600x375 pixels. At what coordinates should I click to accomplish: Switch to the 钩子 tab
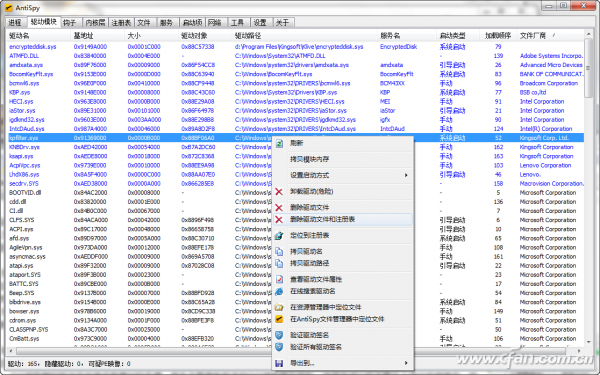[x=70, y=23]
